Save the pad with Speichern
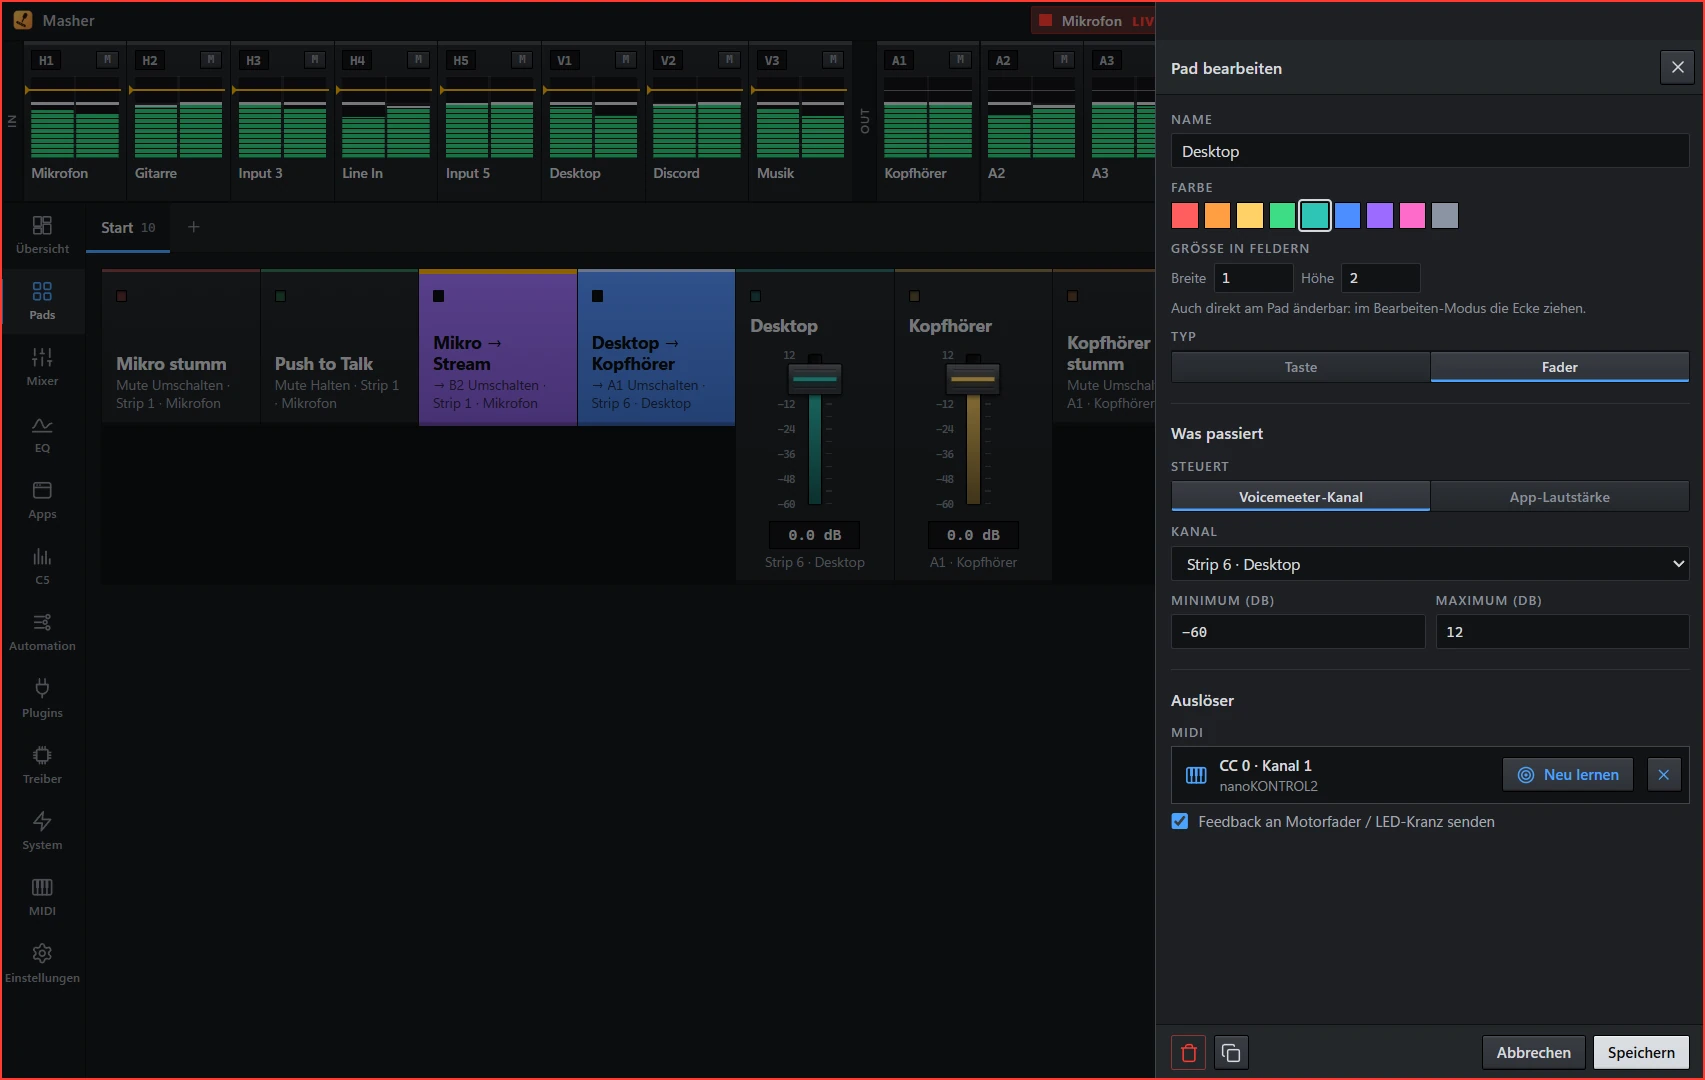Viewport: 1705px width, 1080px height. point(1641,1052)
